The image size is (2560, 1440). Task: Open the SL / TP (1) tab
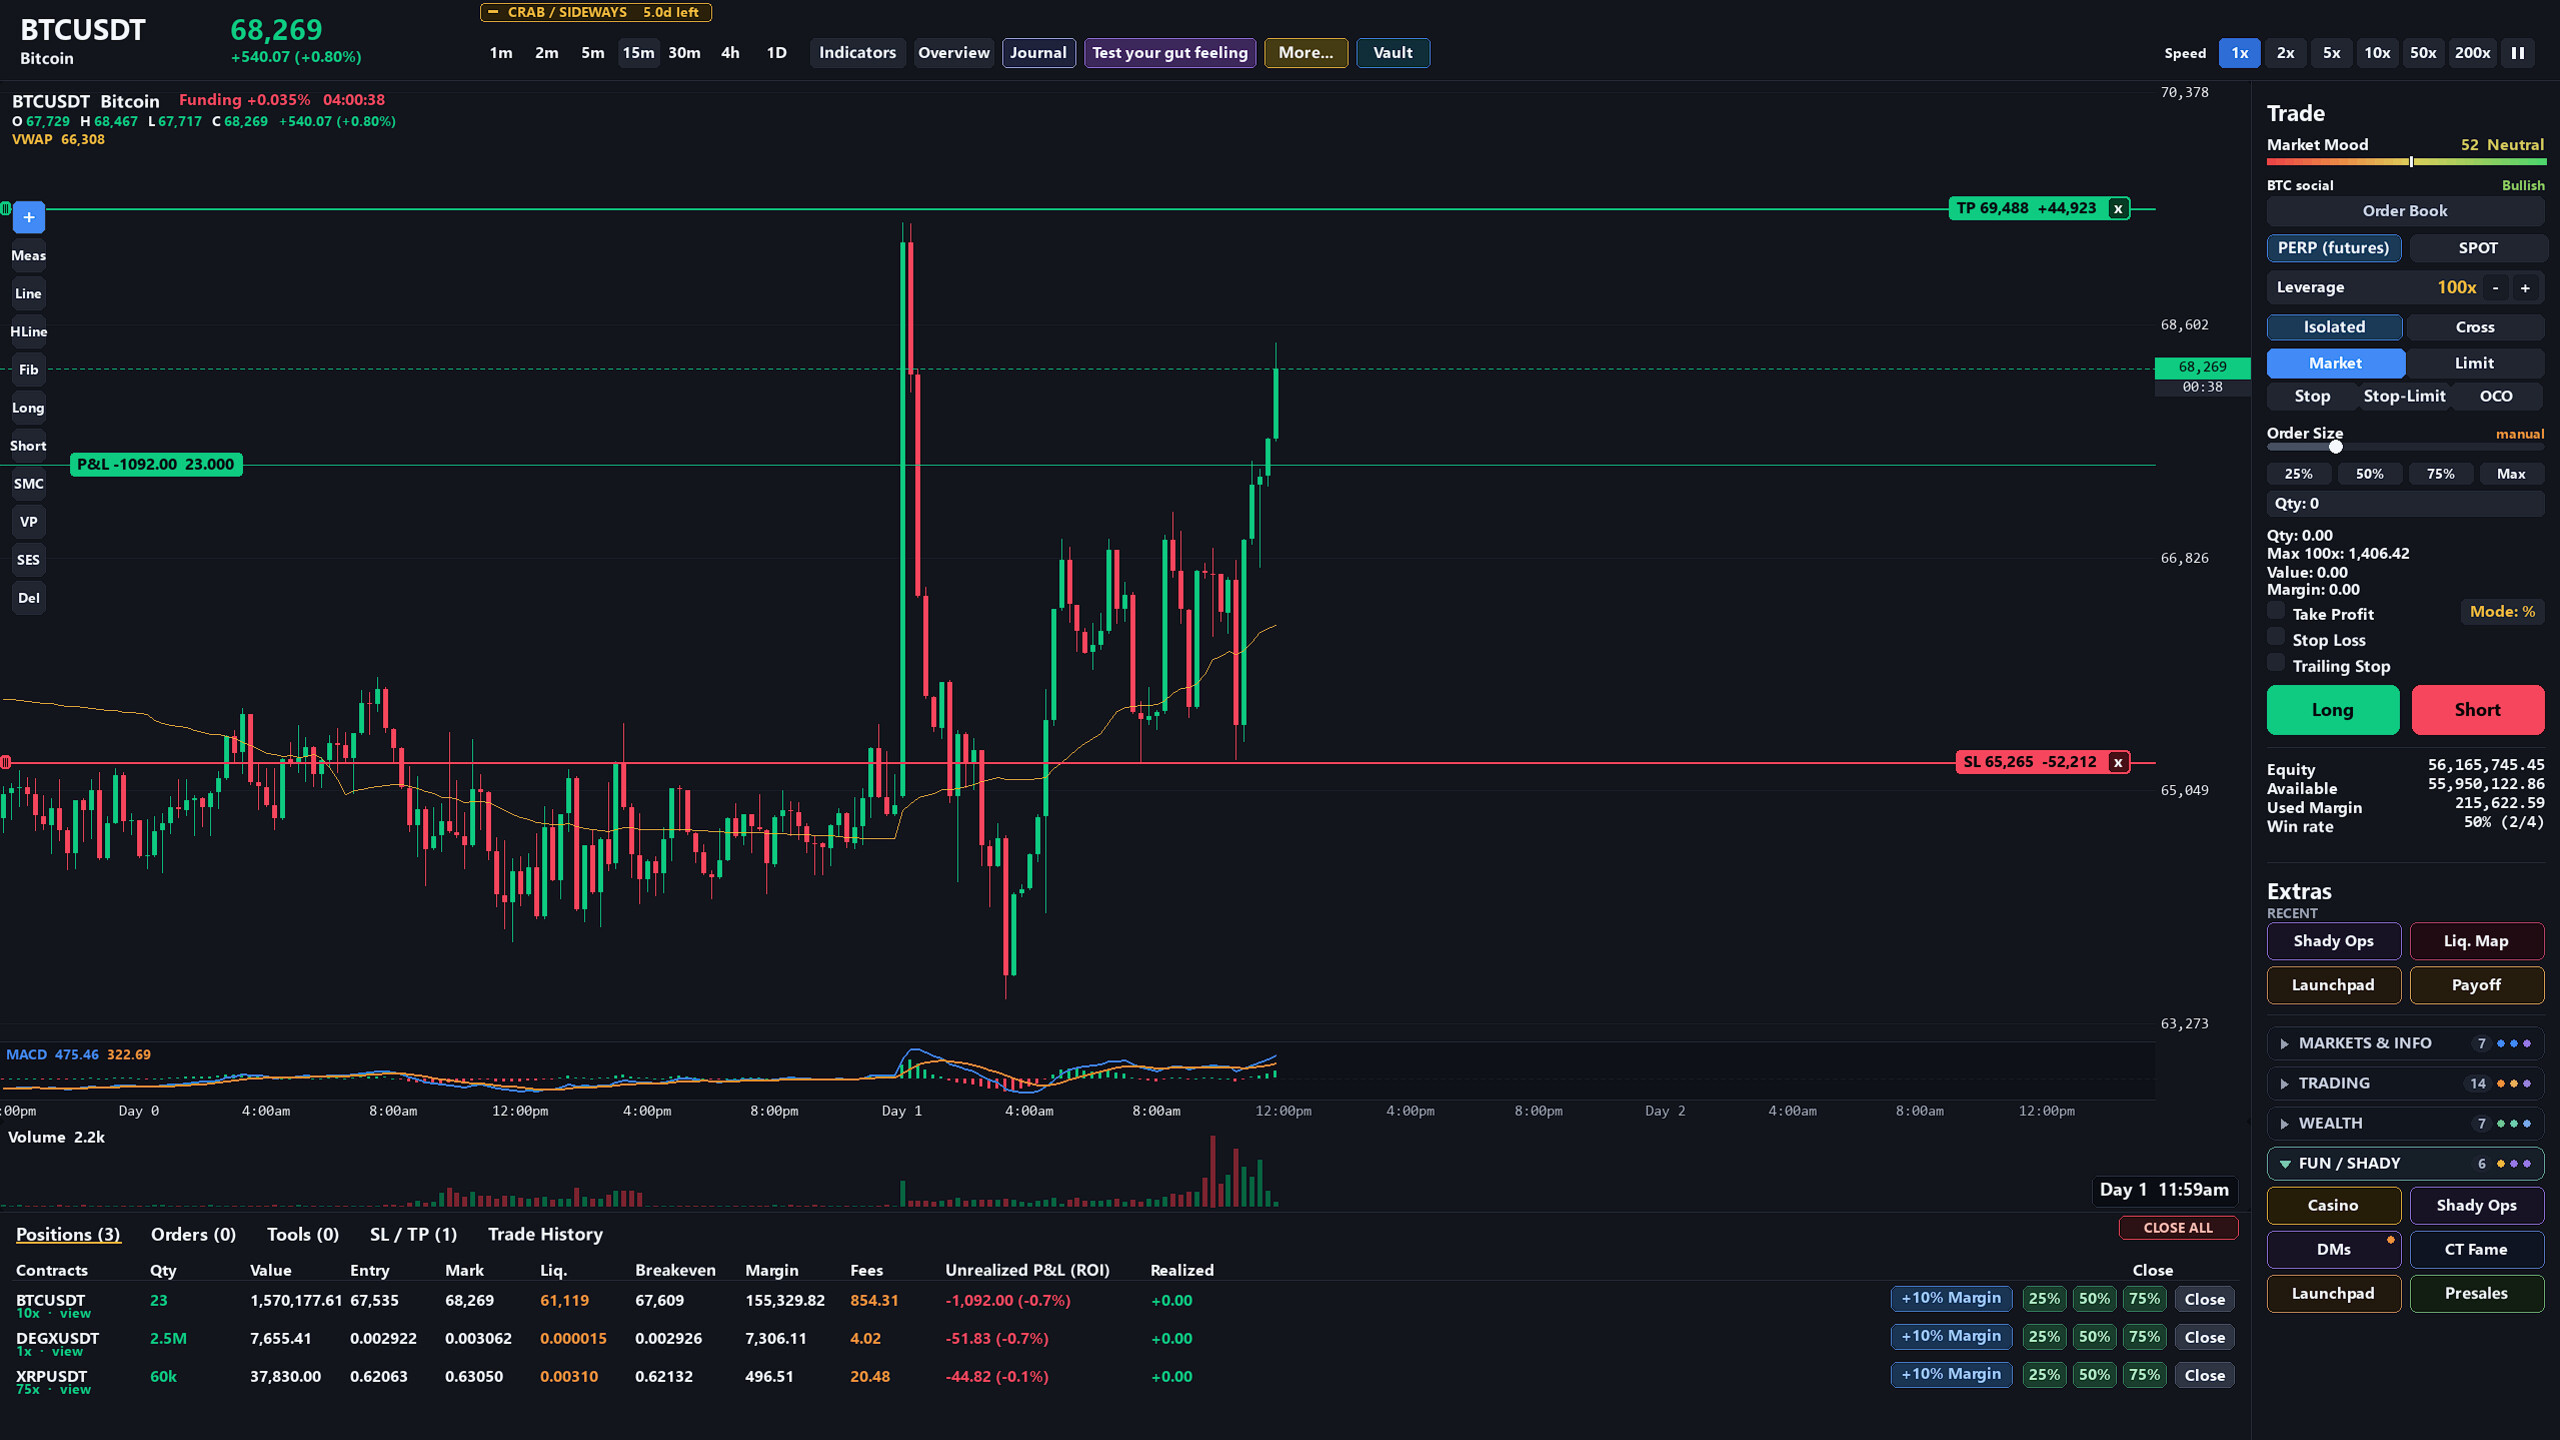coord(413,1234)
